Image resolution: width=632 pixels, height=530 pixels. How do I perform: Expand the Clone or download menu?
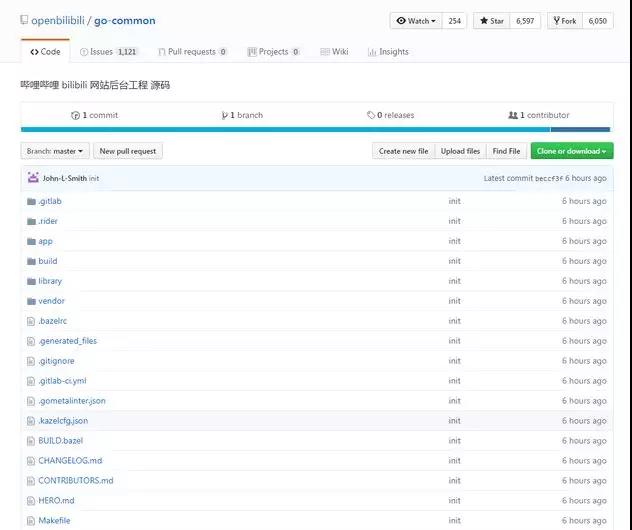coord(572,151)
